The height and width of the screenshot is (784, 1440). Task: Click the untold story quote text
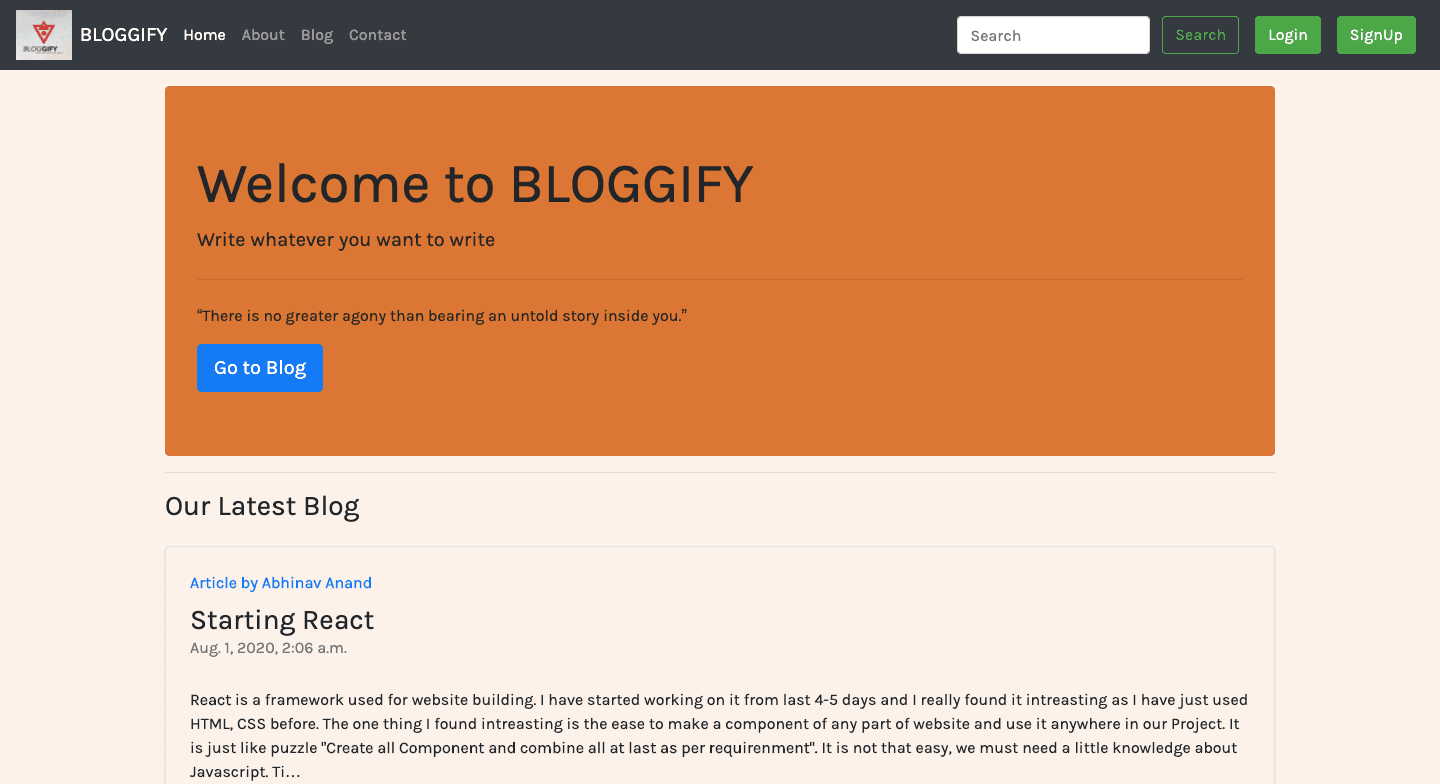pos(441,314)
